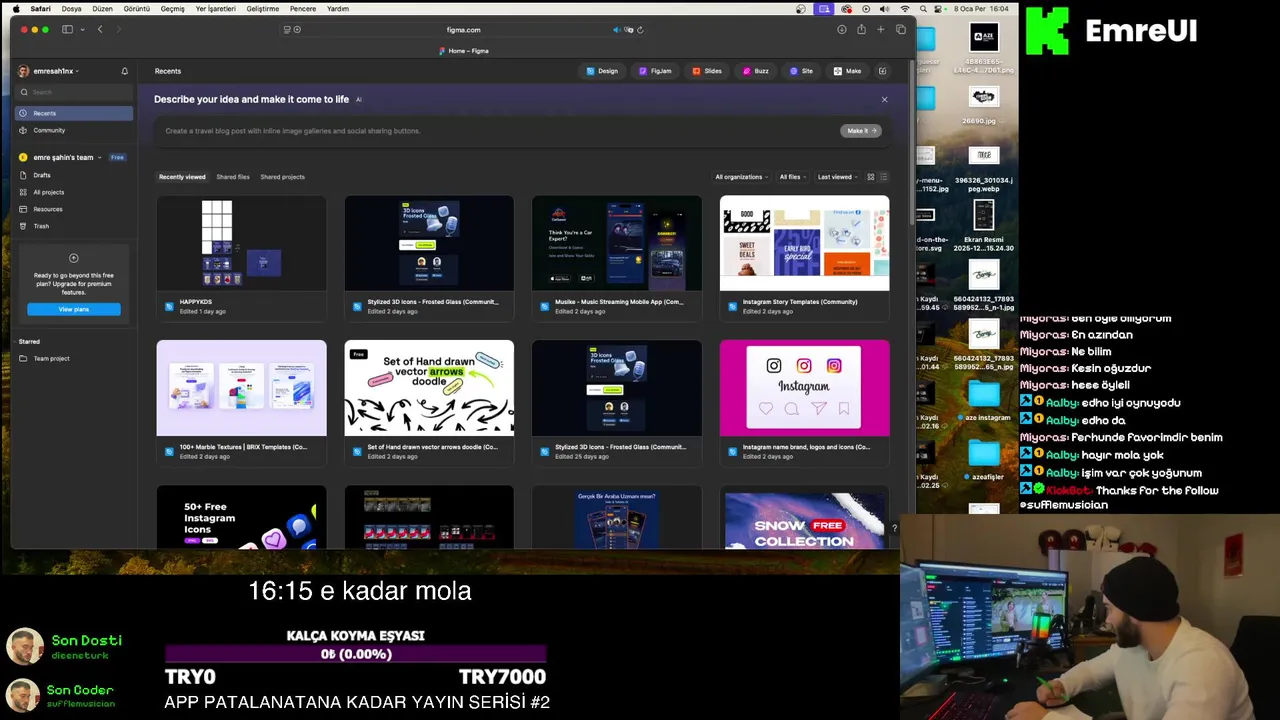Open the Snow Free Collection thumbnail
Image resolution: width=1280 pixels, height=720 pixels.
804,517
